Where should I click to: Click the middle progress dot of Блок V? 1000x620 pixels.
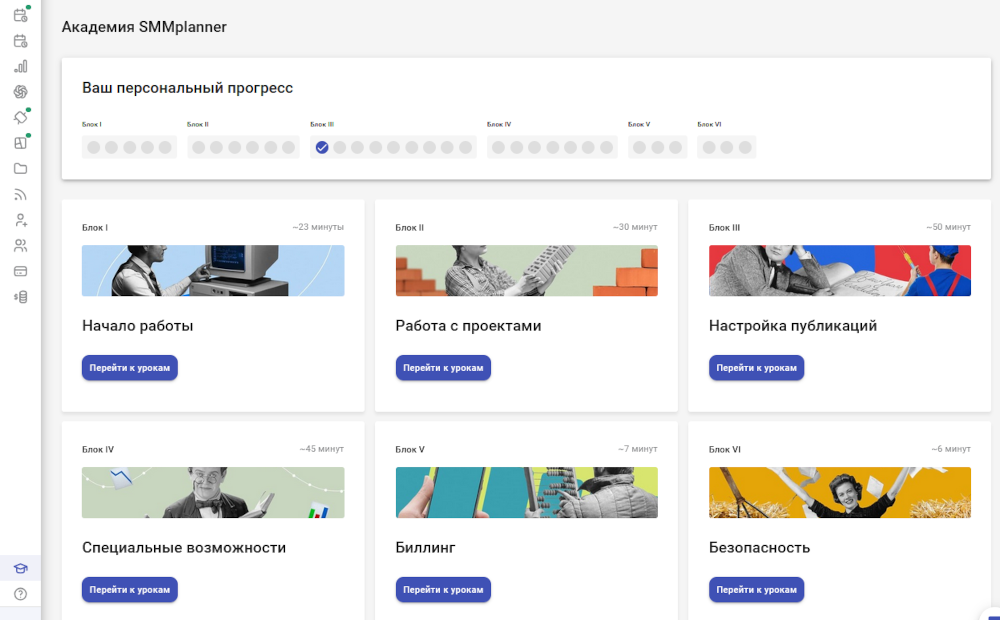coord(658,147)
